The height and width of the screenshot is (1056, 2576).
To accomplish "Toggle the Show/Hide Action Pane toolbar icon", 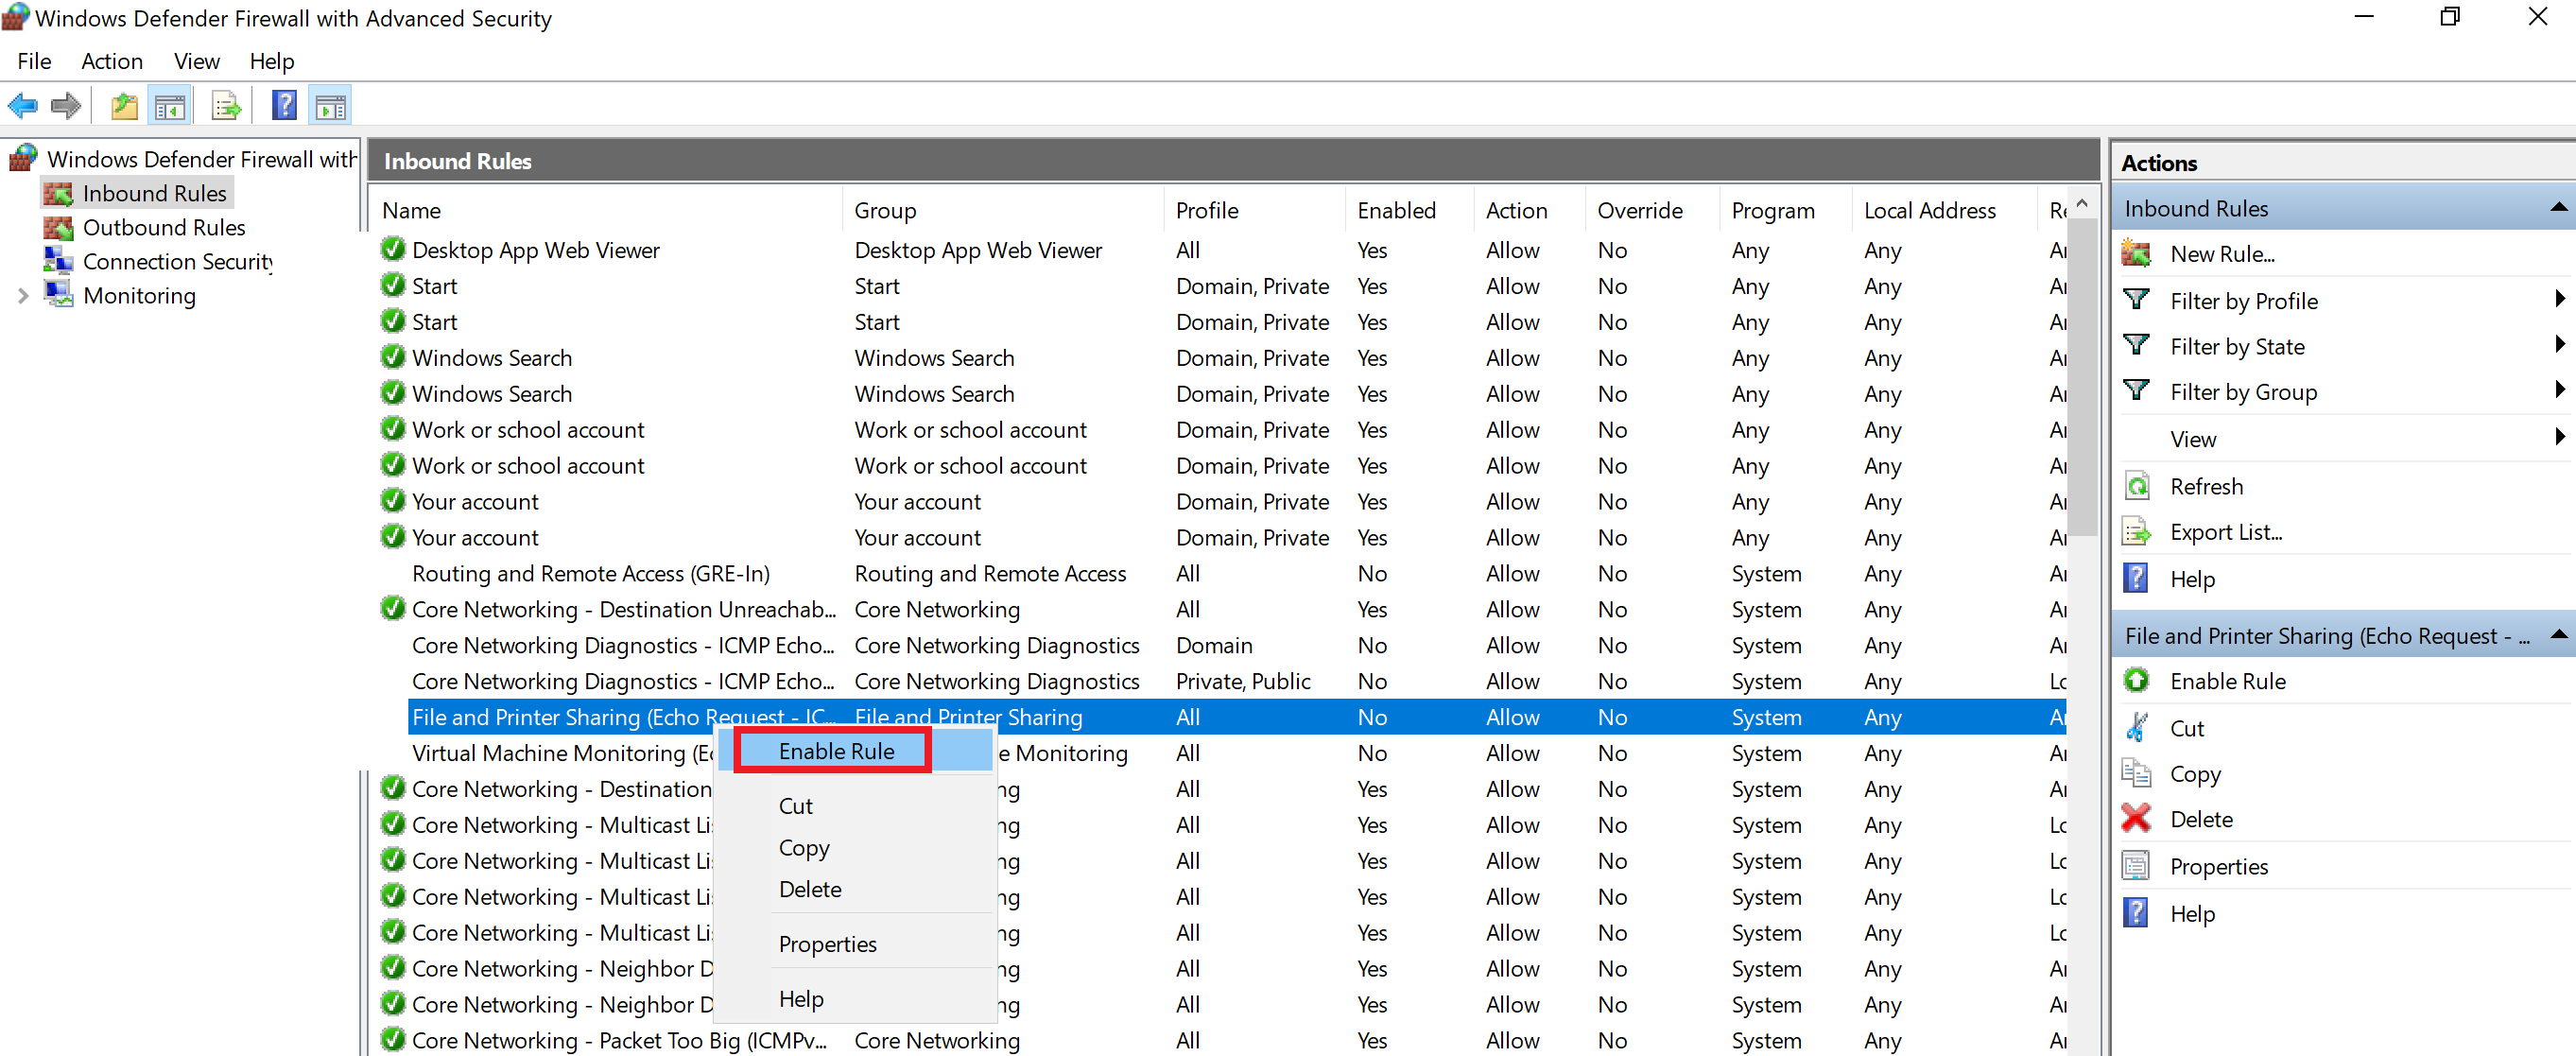I will pyautogui.click(x=330, y=106).
